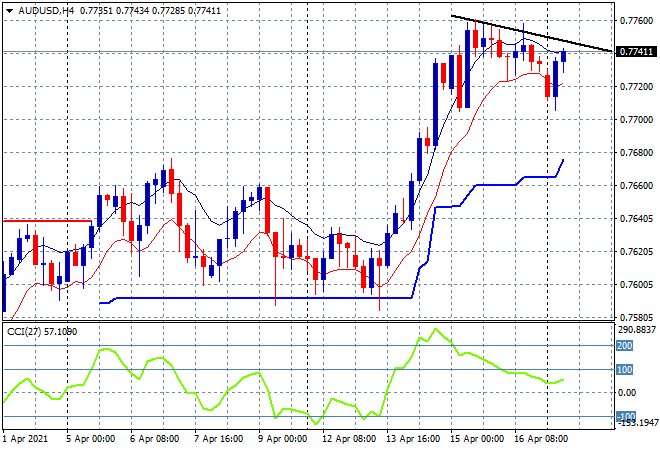Click the 0.75805 price axis label
Screen dimensions: 660x450
pos(636,317)
